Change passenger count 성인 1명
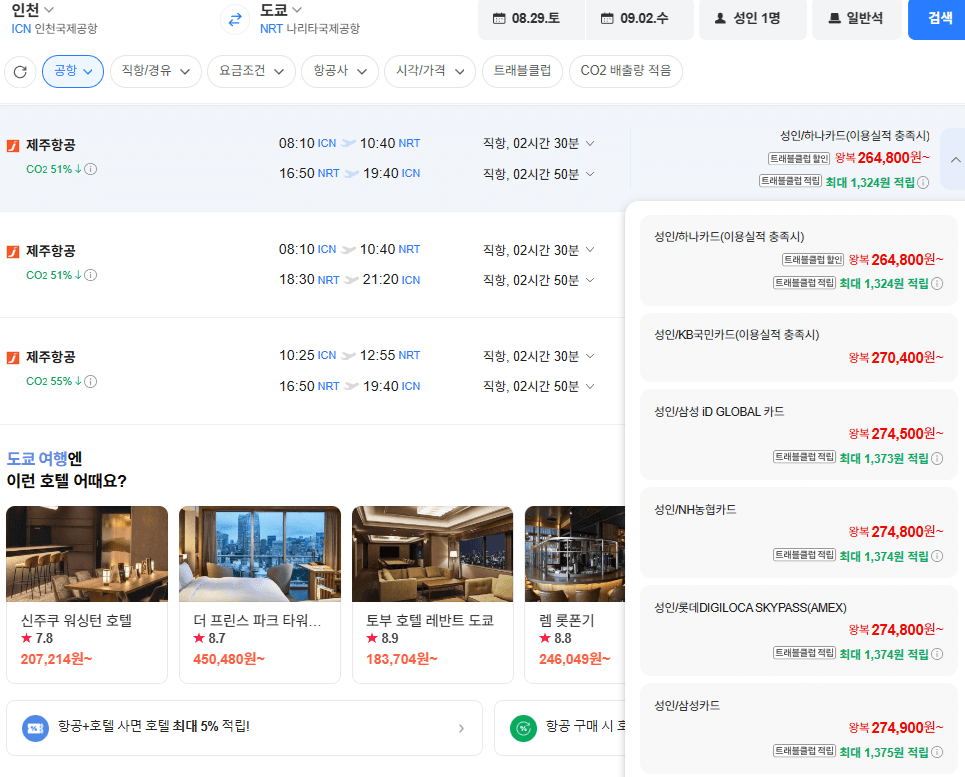965x777 pixels. click(753, 19)
